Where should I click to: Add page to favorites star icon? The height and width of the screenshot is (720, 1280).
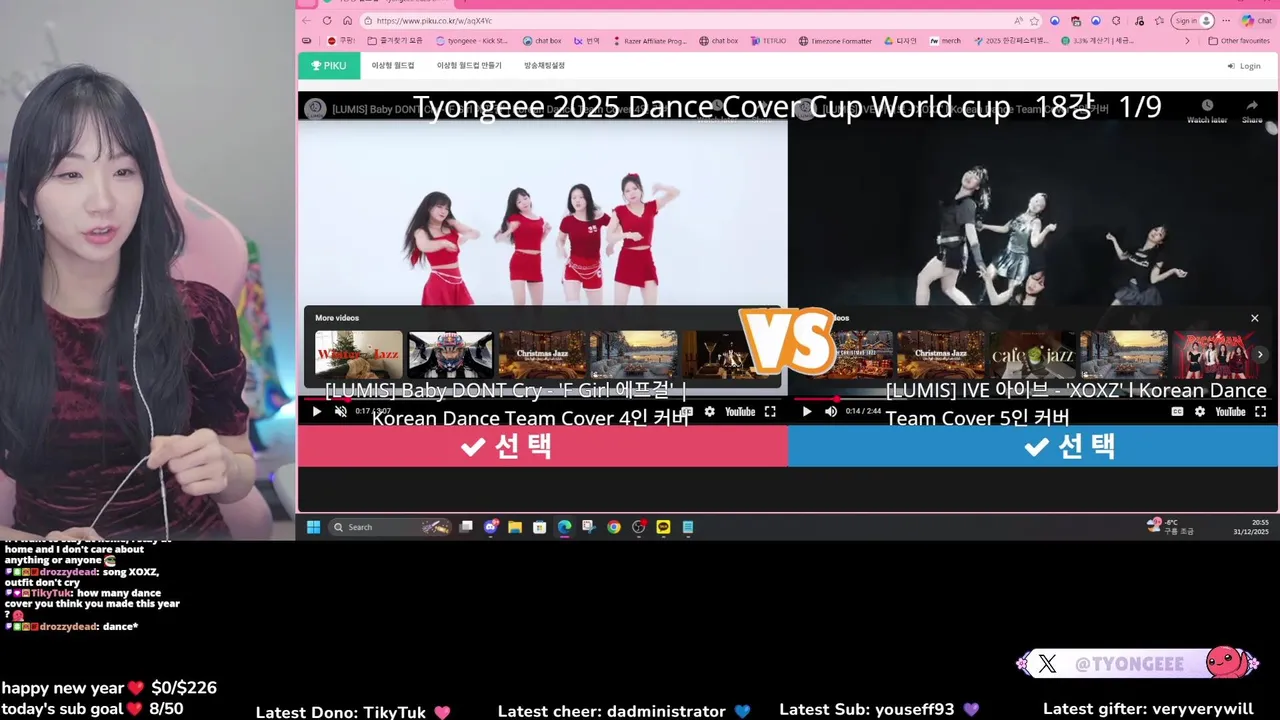pyautogui.click(x=1035, y=20)
